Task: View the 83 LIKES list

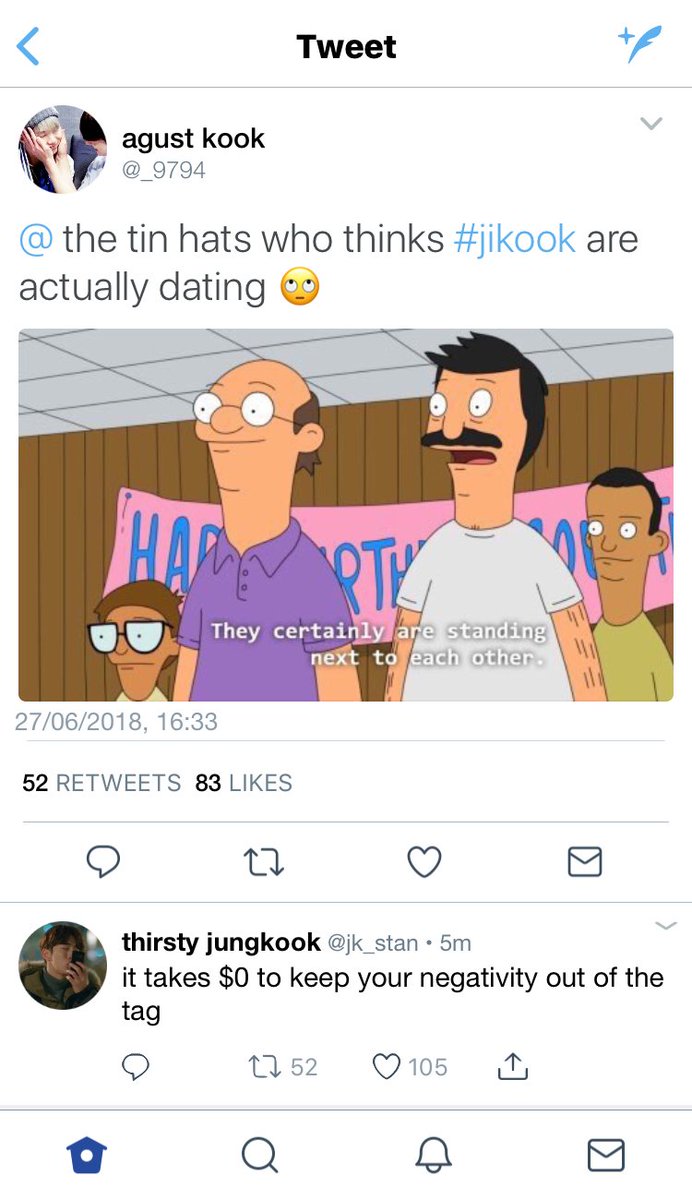Action: point(244,783)
